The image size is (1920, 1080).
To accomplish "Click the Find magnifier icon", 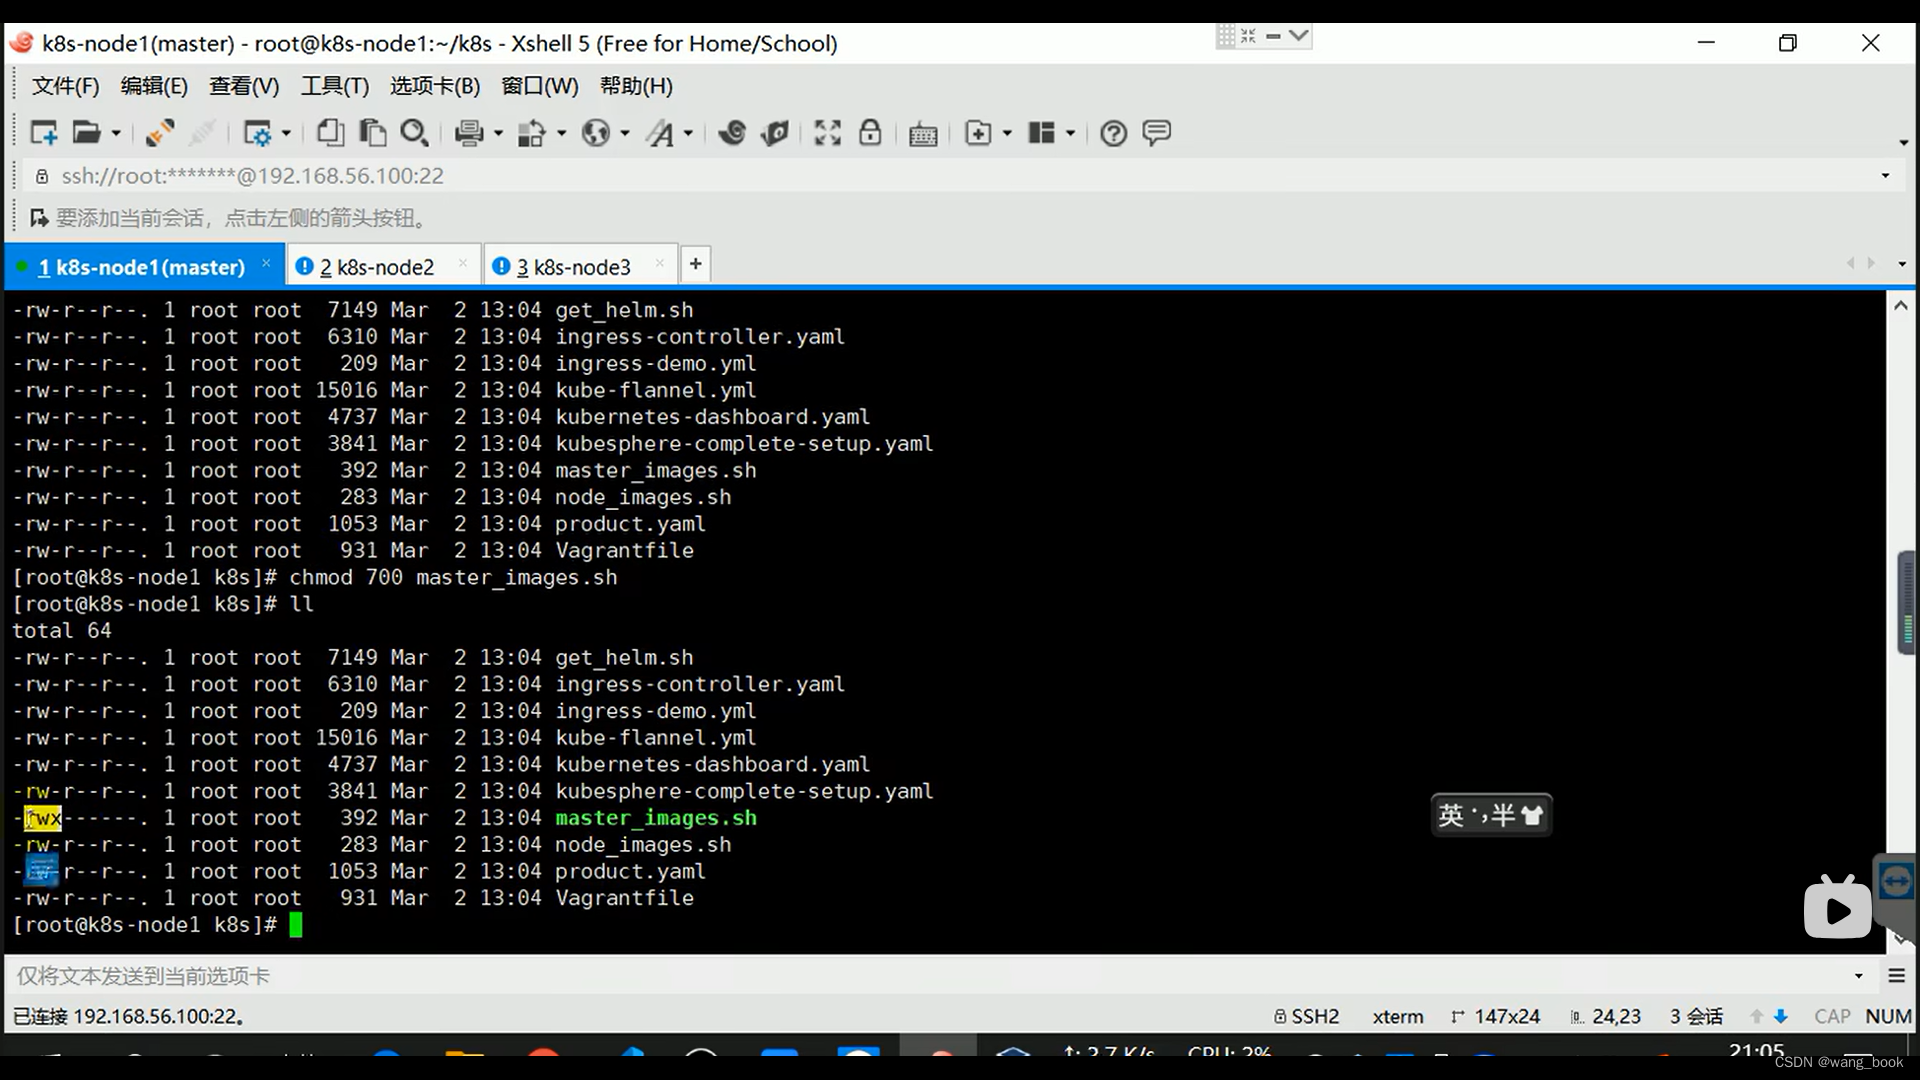I will click(414, 133).
